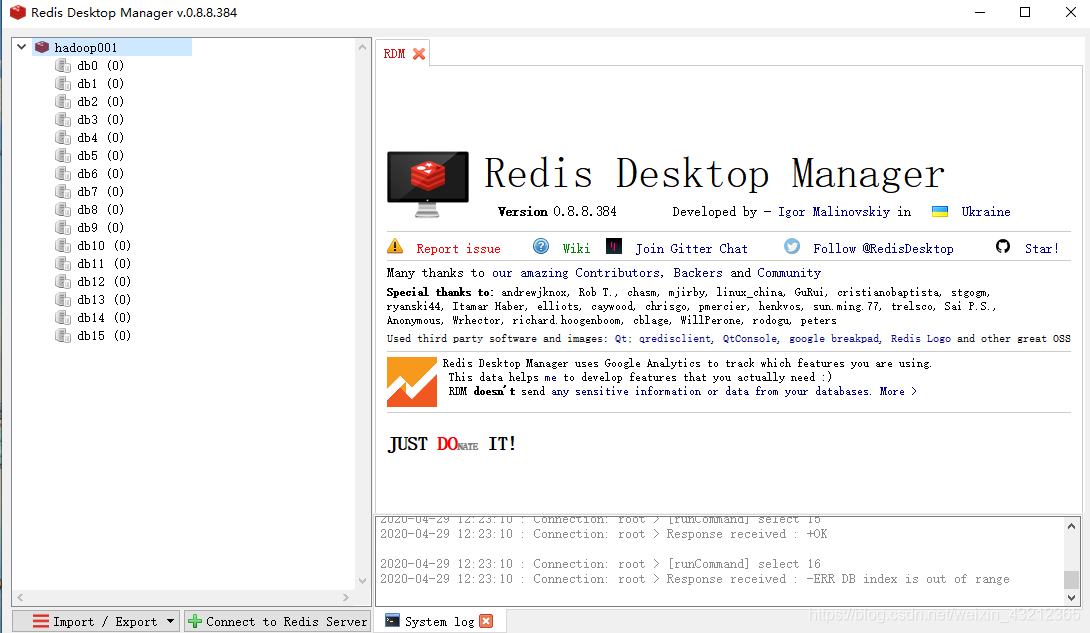Select db12 (0) in the tree
Screen dimensions: 1090x633
pyautogui.click(x=104, y=281)
